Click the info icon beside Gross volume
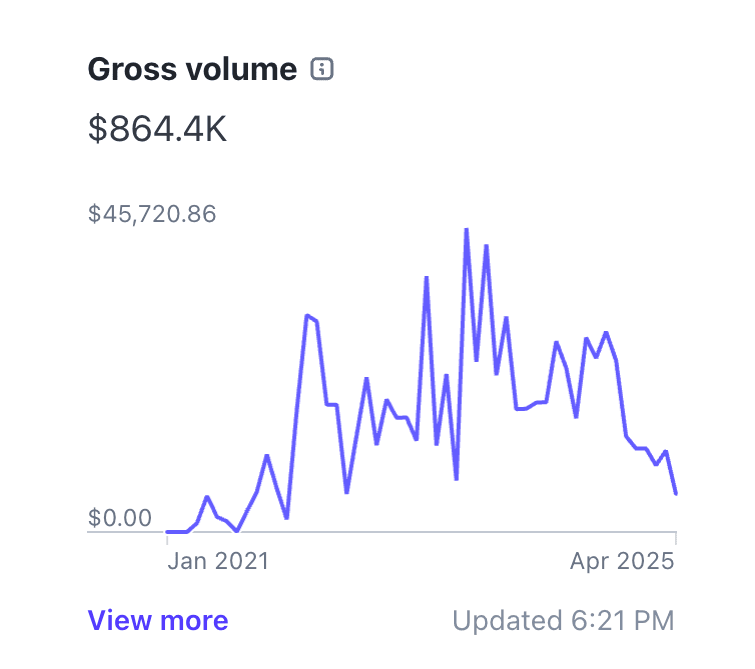This screenshot has width=755, height=669. [x=322, y=69]
